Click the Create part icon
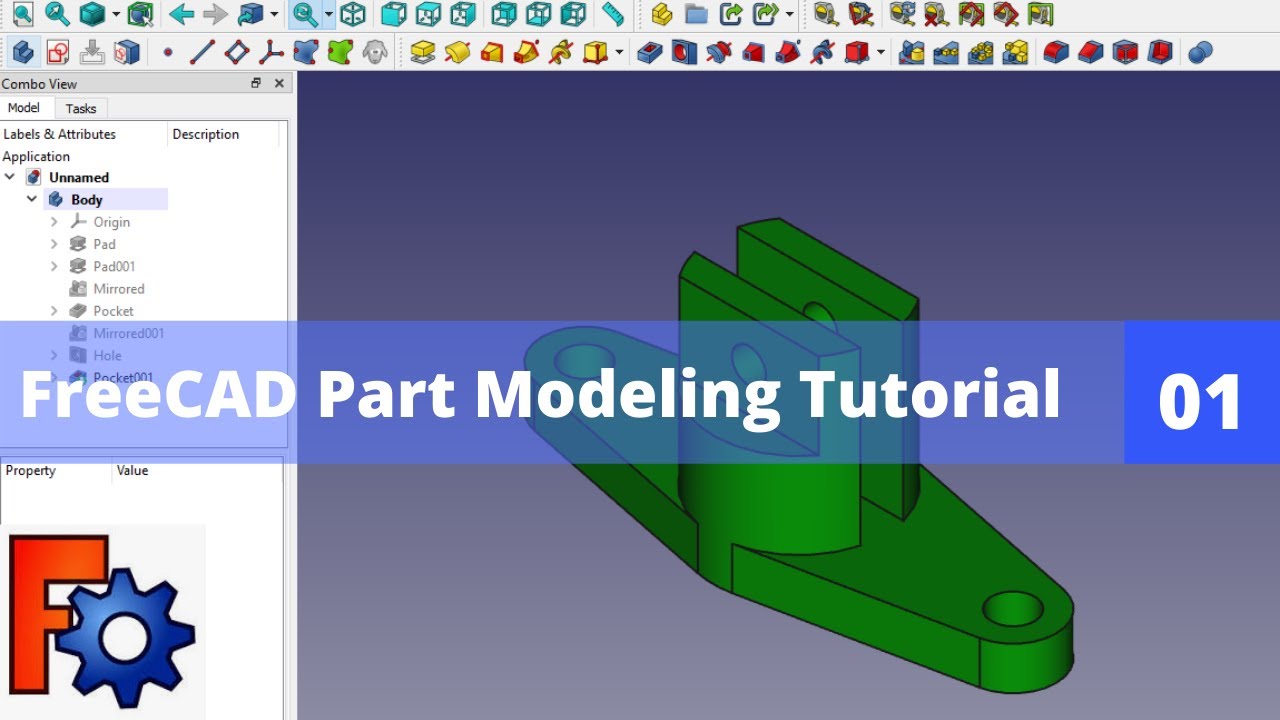 pyautogui.click(x=662, y=14)
